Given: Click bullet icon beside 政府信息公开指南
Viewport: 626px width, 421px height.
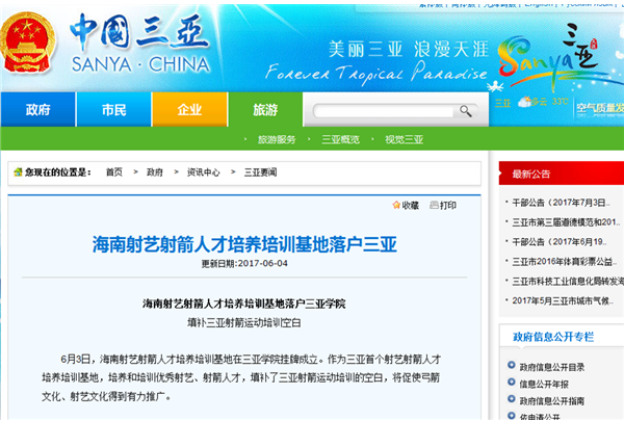Looking at the screenshot, I should pos(511,399).
